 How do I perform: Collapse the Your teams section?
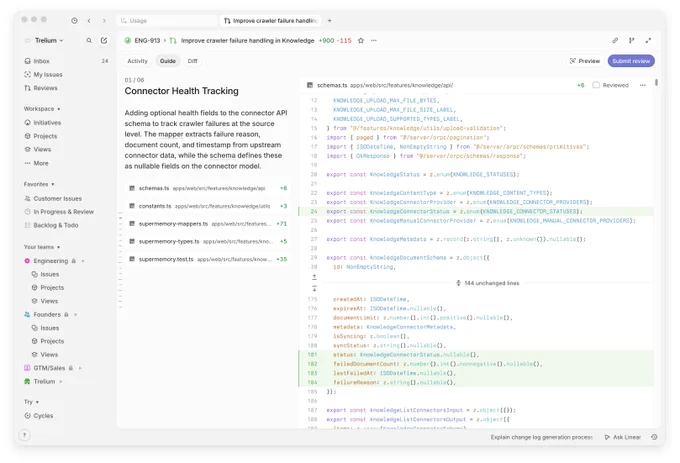click(x=42, y=247)
